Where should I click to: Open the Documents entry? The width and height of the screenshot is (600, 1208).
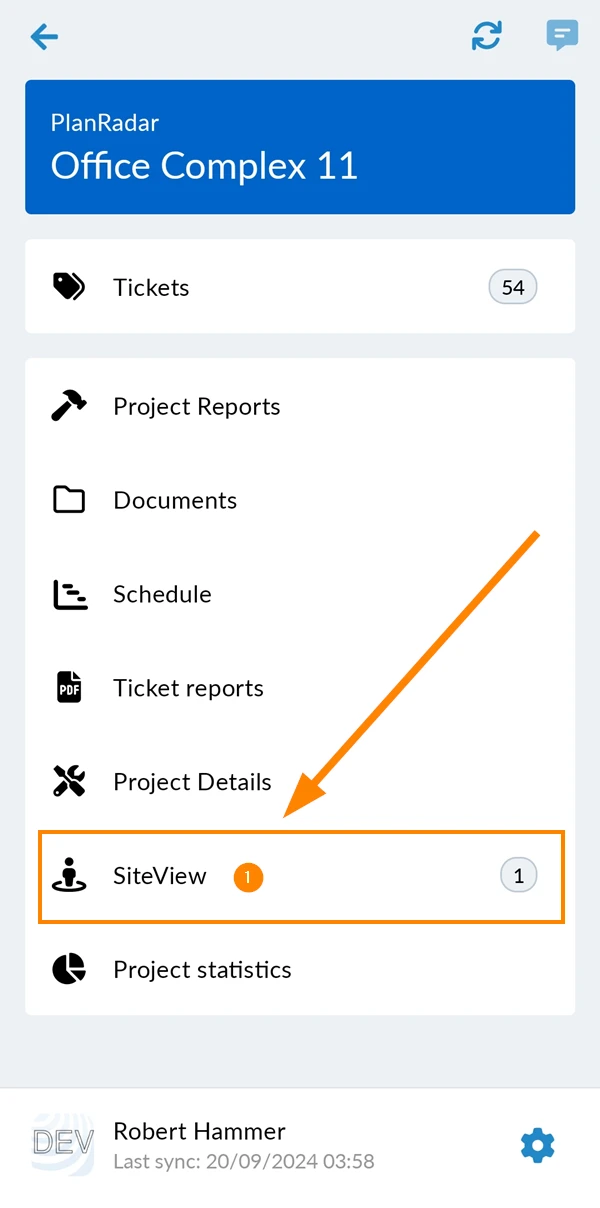click(300, 500)
